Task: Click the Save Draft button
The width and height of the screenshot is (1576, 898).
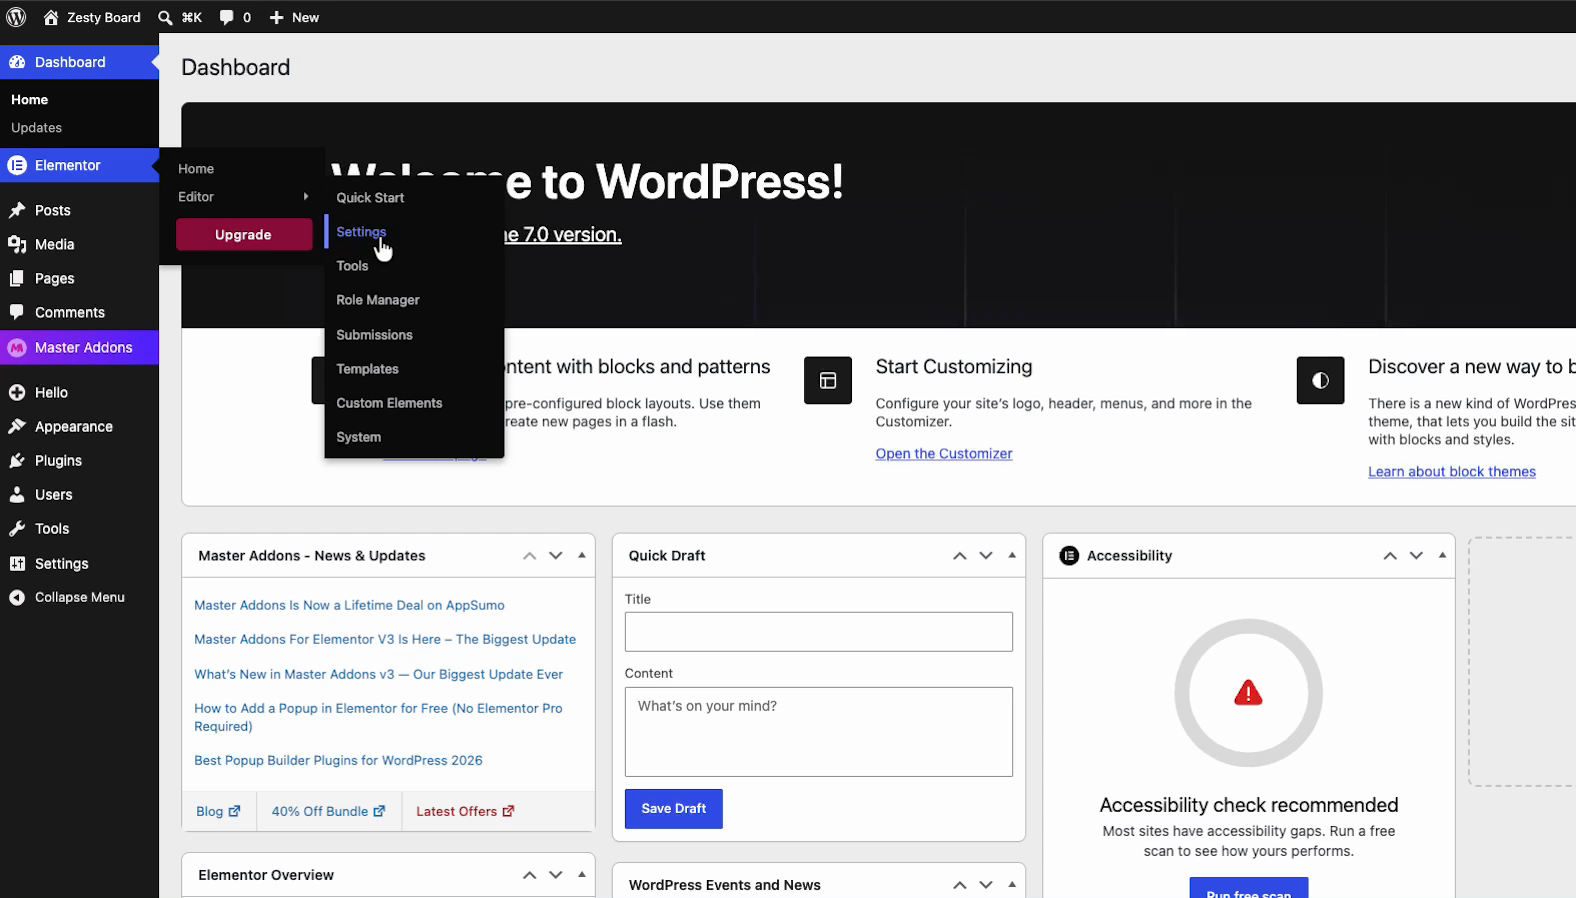Action: tap(673, 808)
